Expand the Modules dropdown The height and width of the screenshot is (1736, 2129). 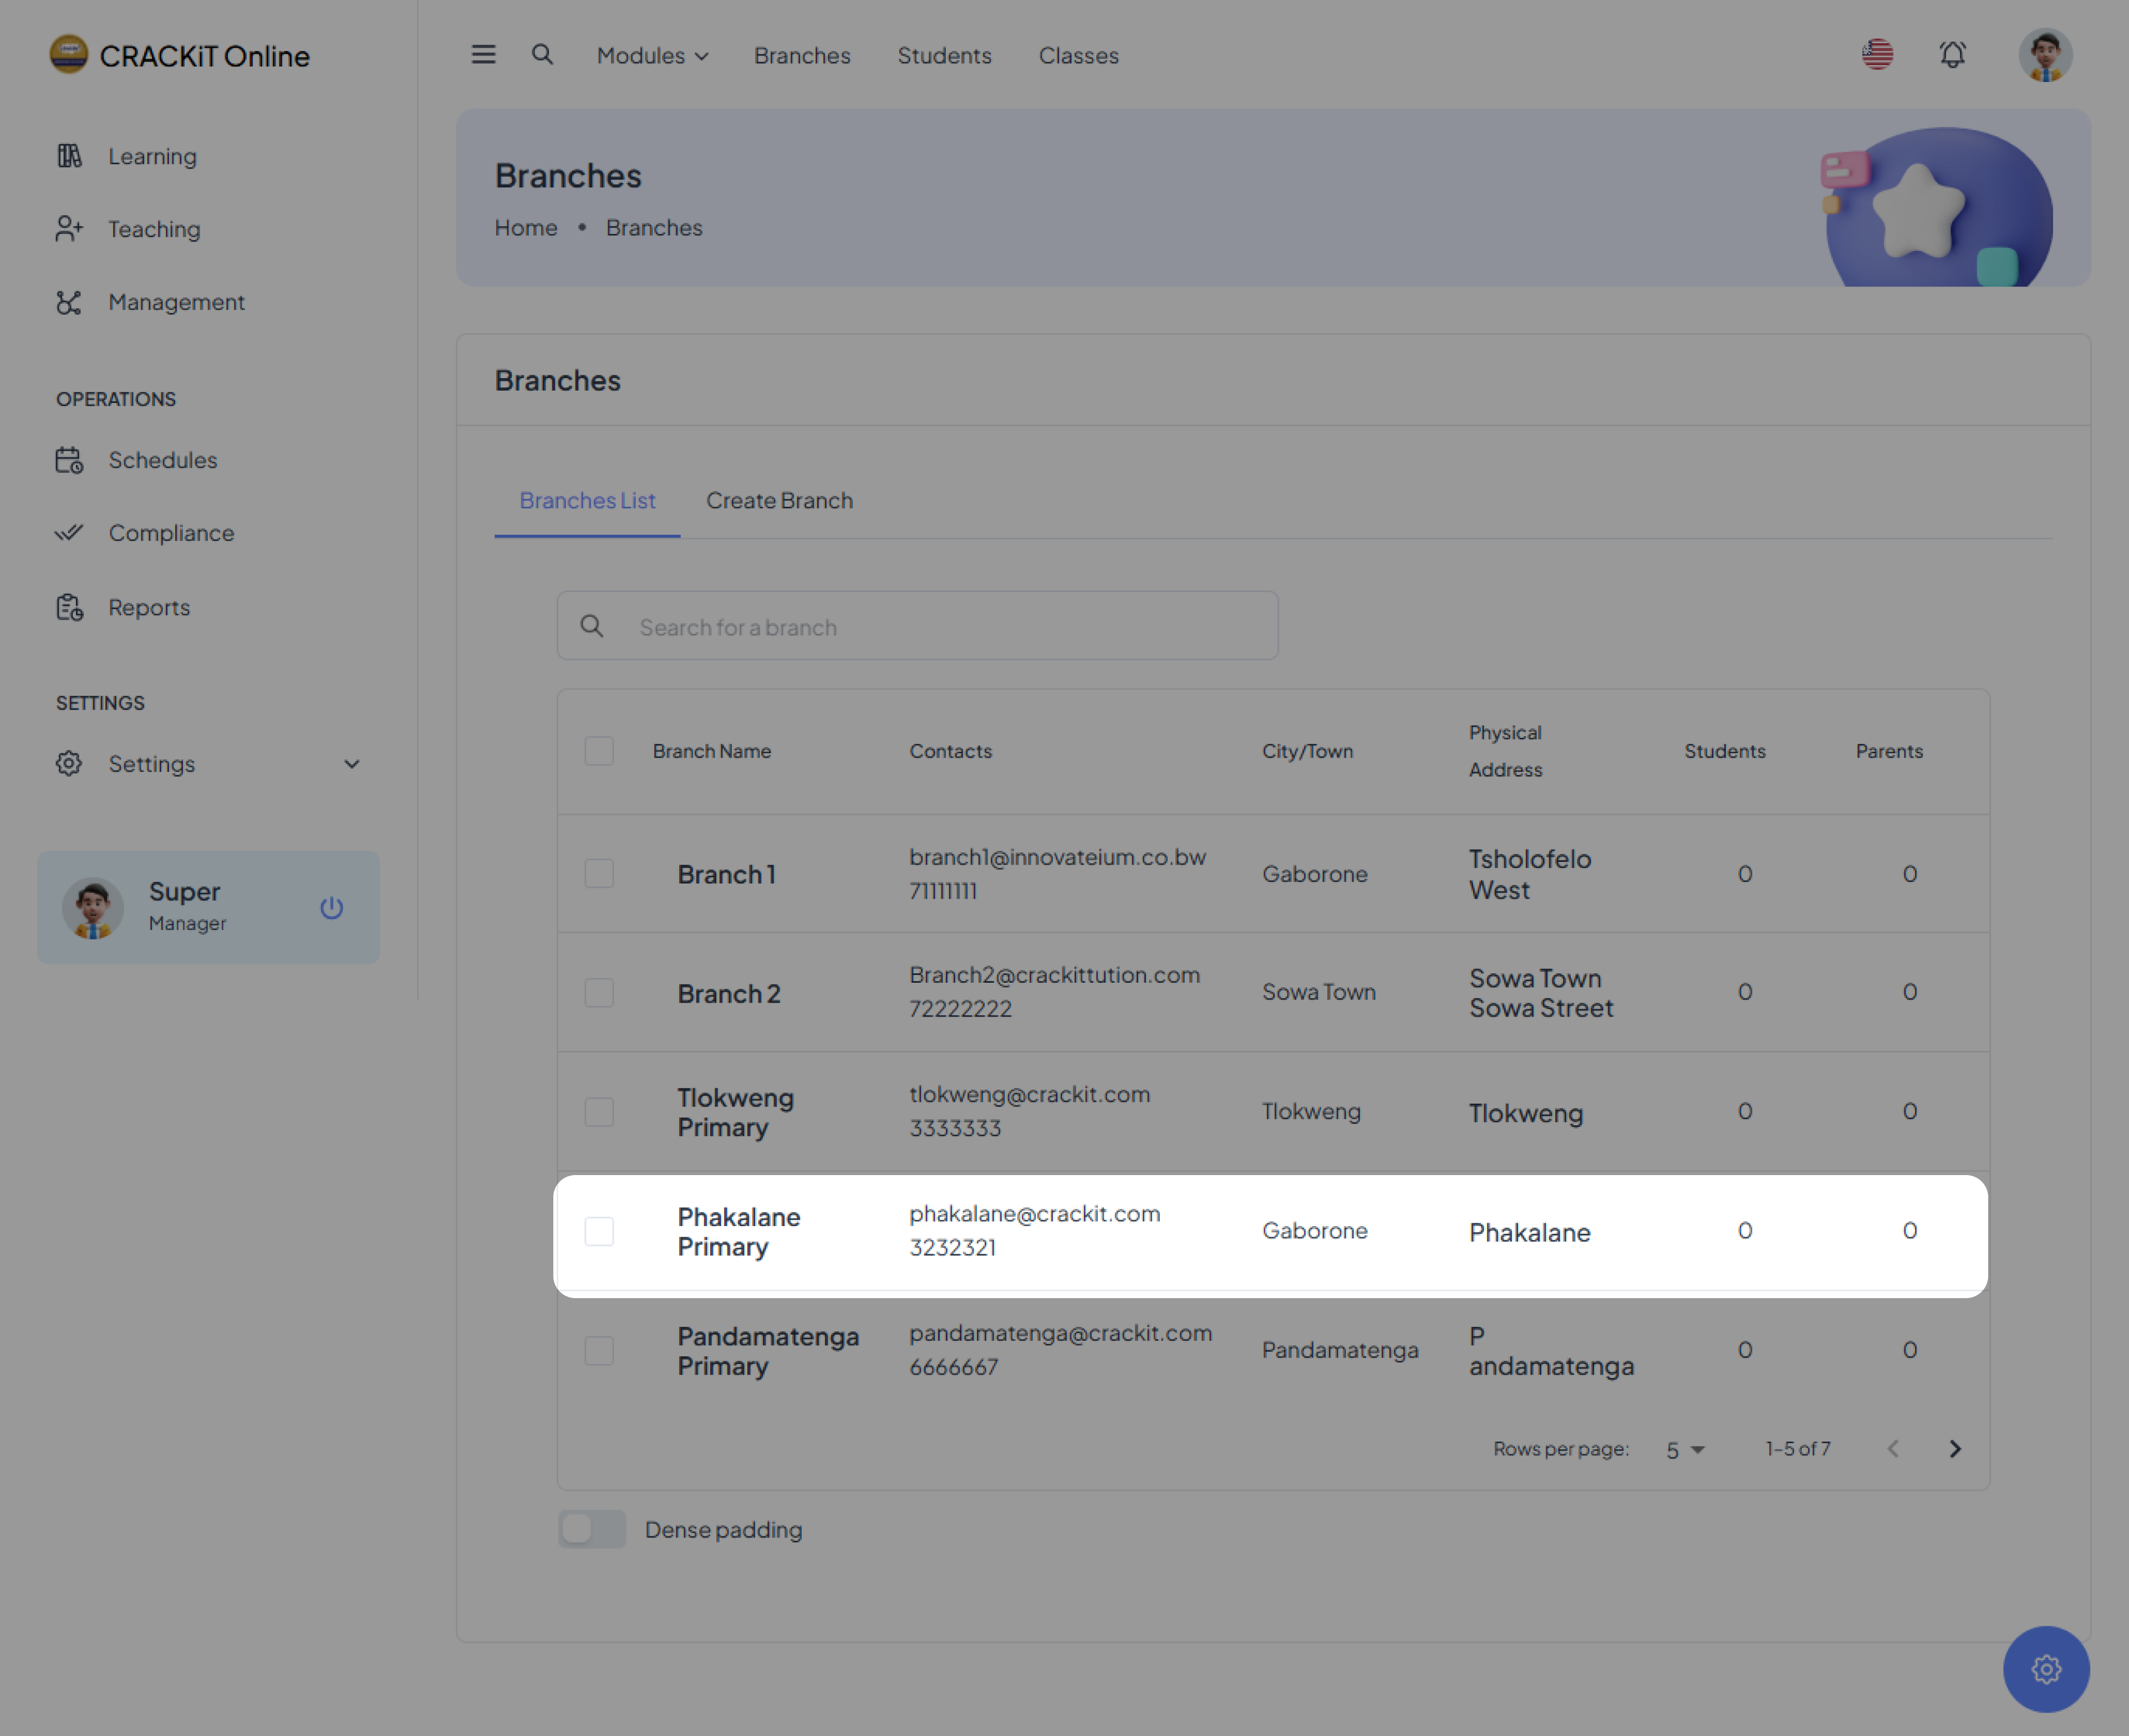652,56
